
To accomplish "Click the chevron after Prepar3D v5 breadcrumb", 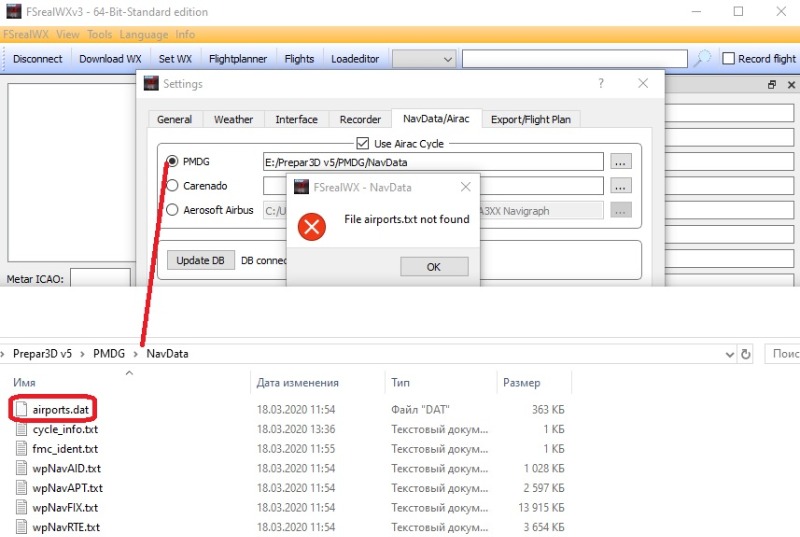I will click(82, 354).
